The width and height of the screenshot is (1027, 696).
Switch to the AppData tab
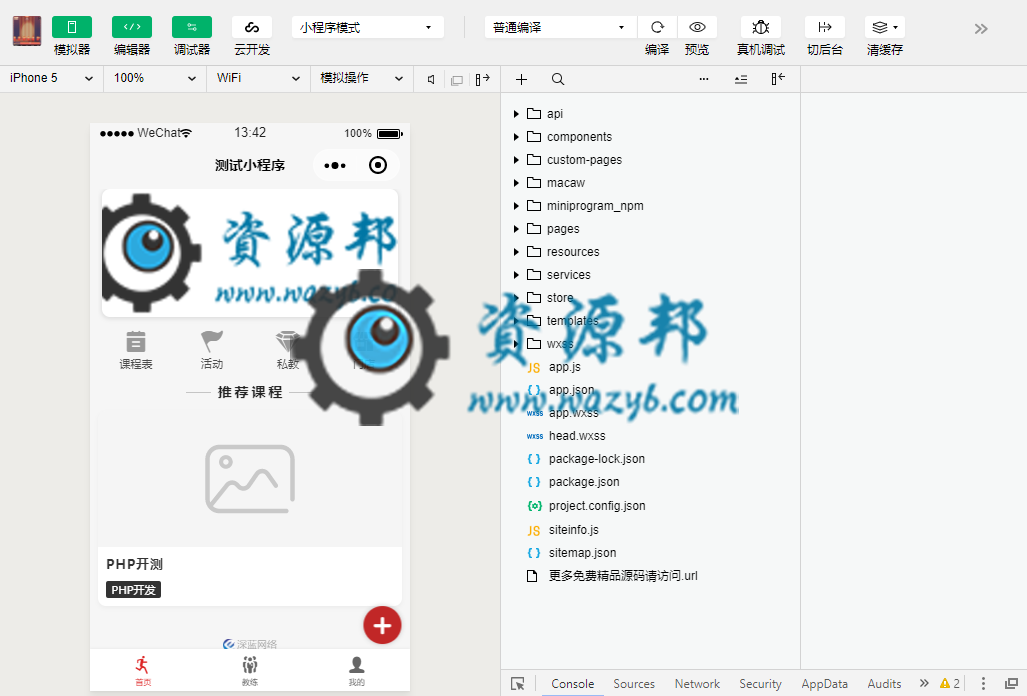click(825, 684)
